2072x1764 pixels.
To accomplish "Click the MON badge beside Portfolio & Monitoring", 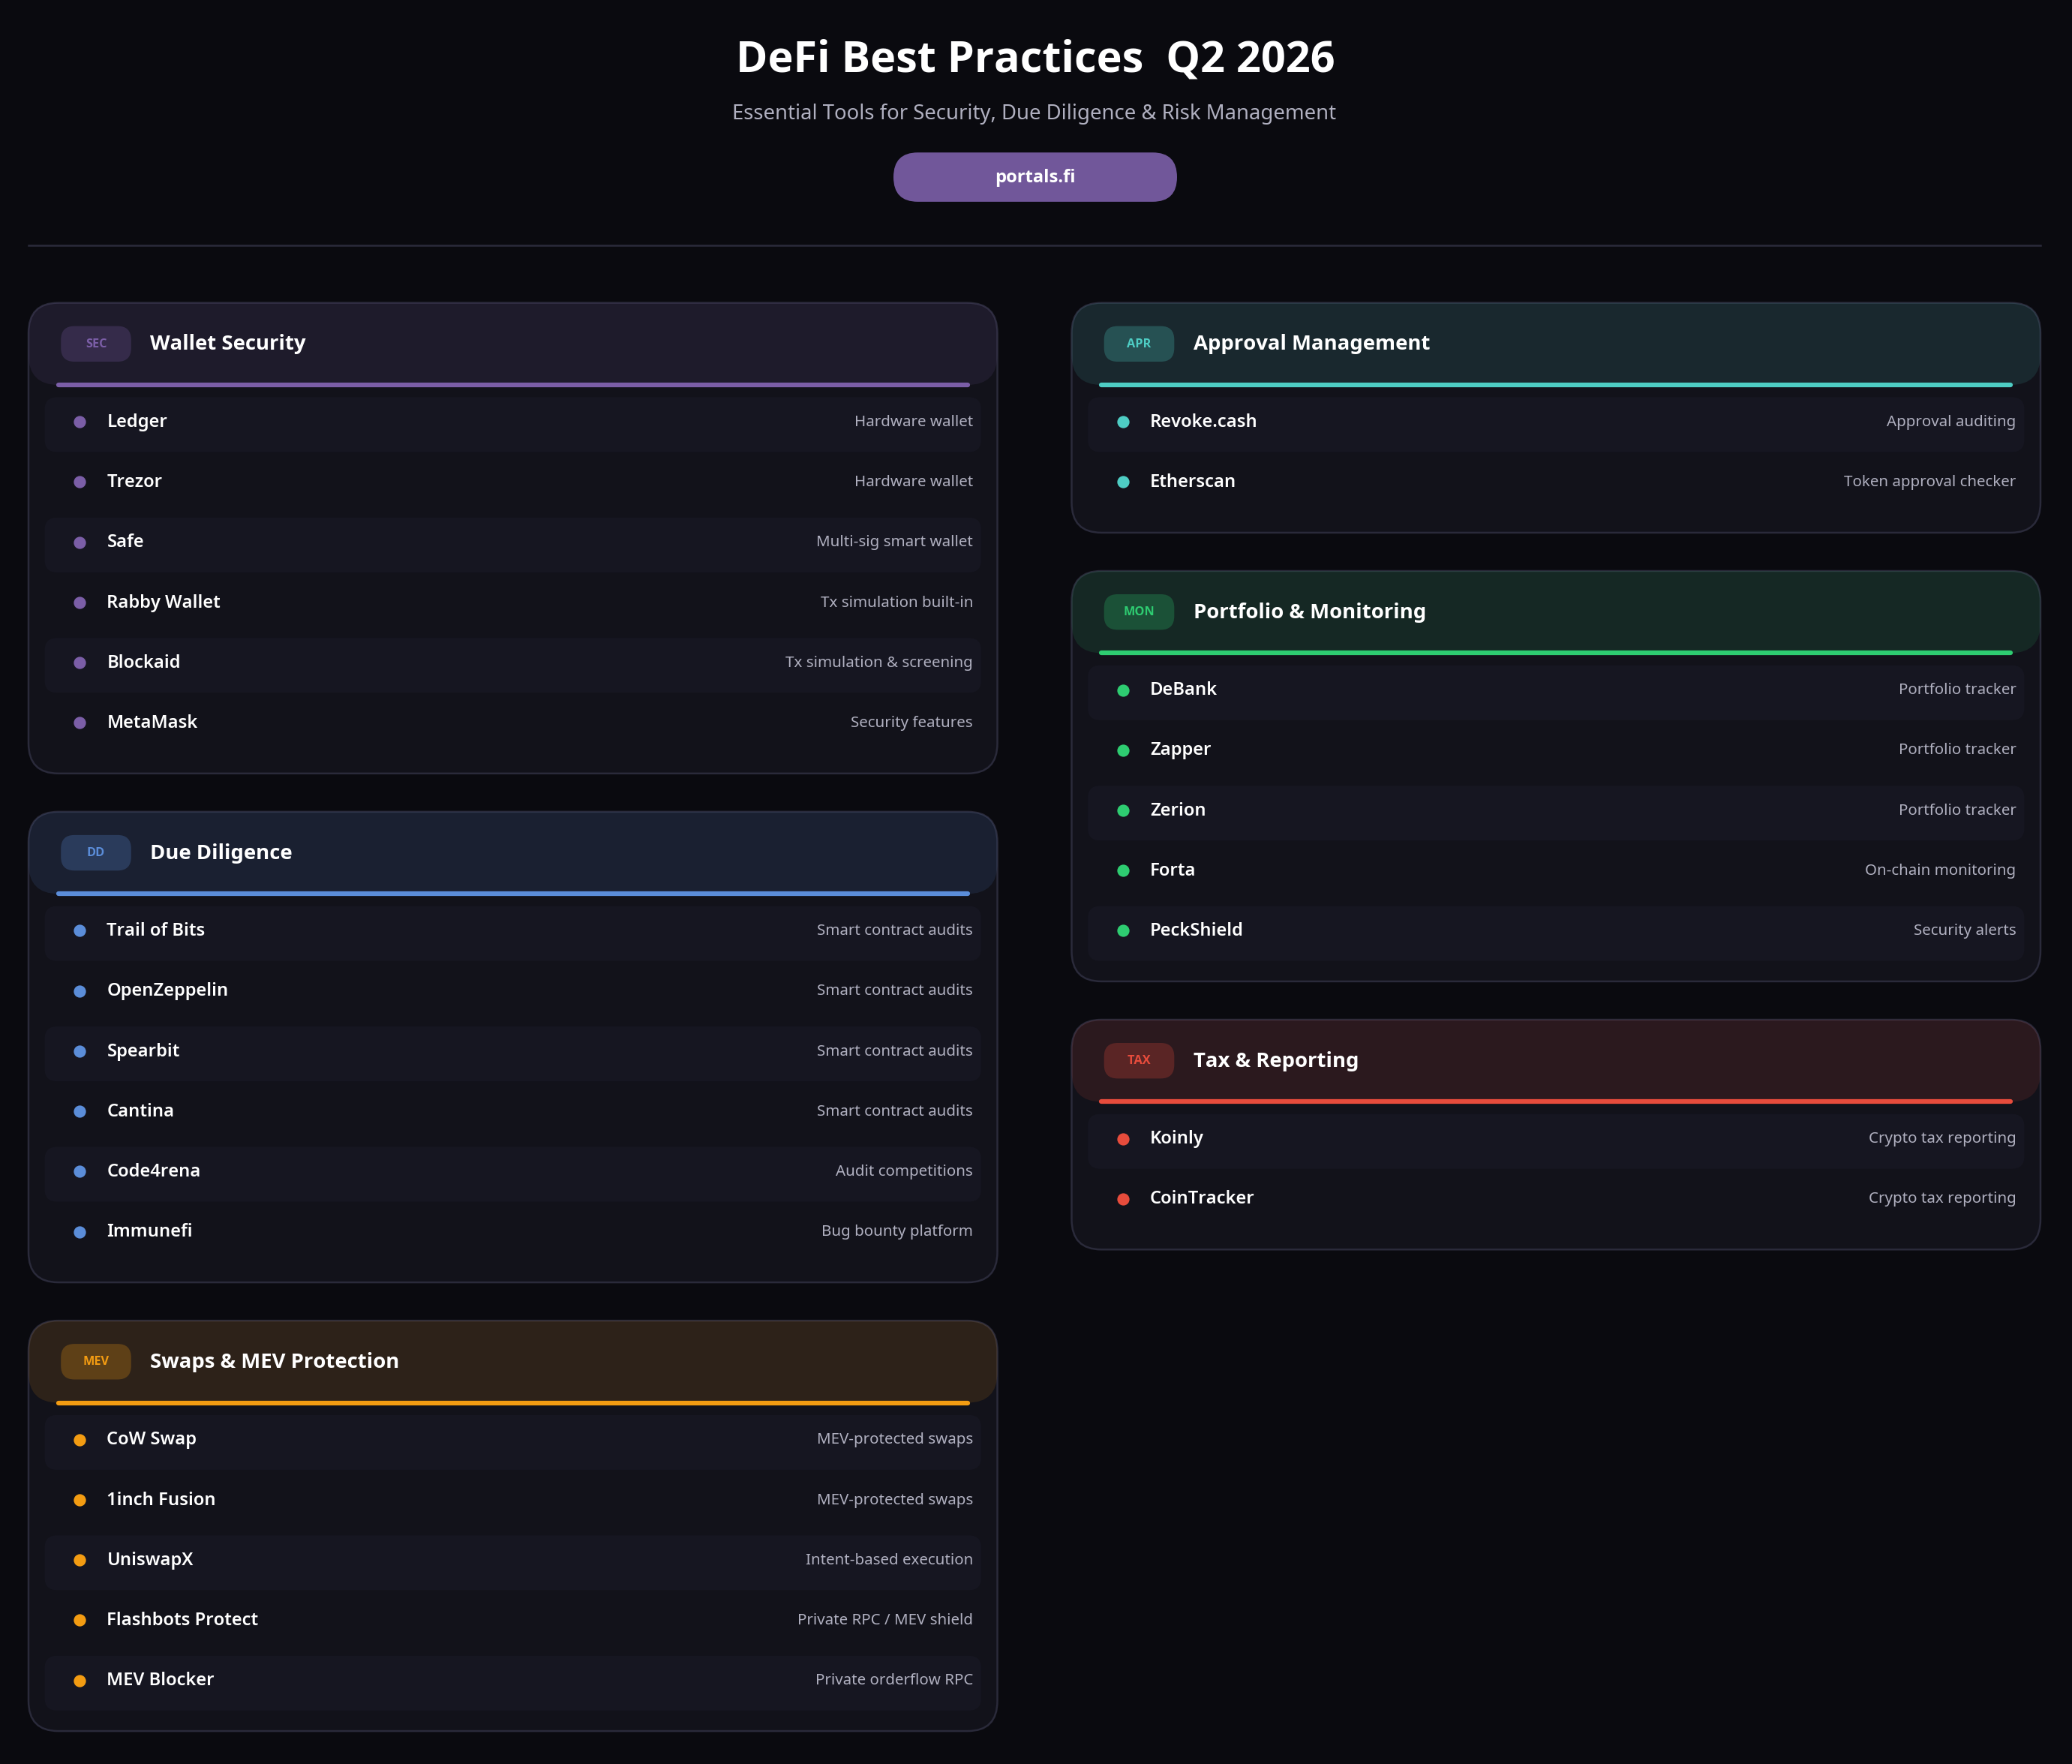I will (x=1138, y=611).
